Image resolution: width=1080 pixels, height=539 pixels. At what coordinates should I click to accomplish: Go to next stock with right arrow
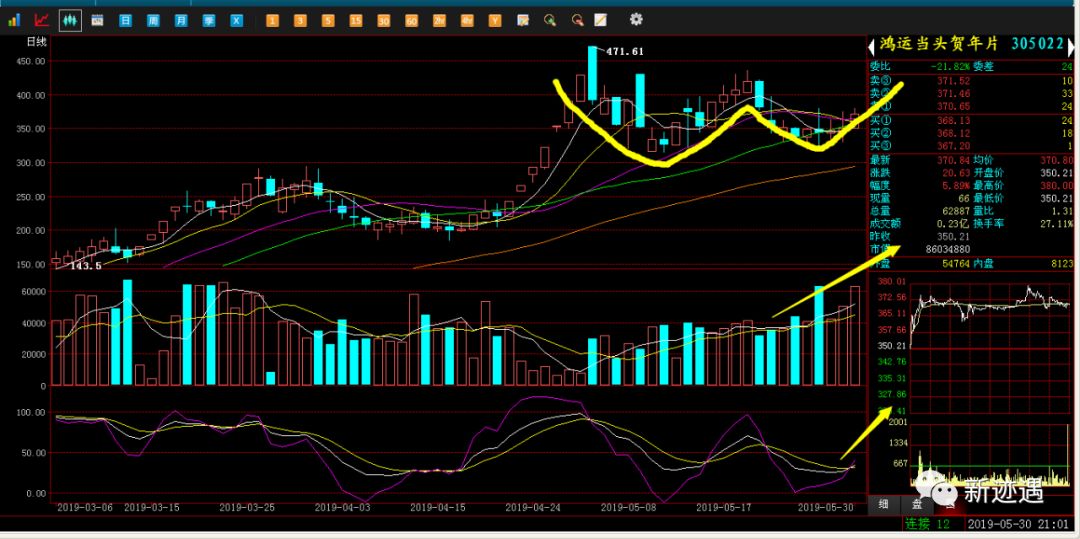coord(1070,47)
